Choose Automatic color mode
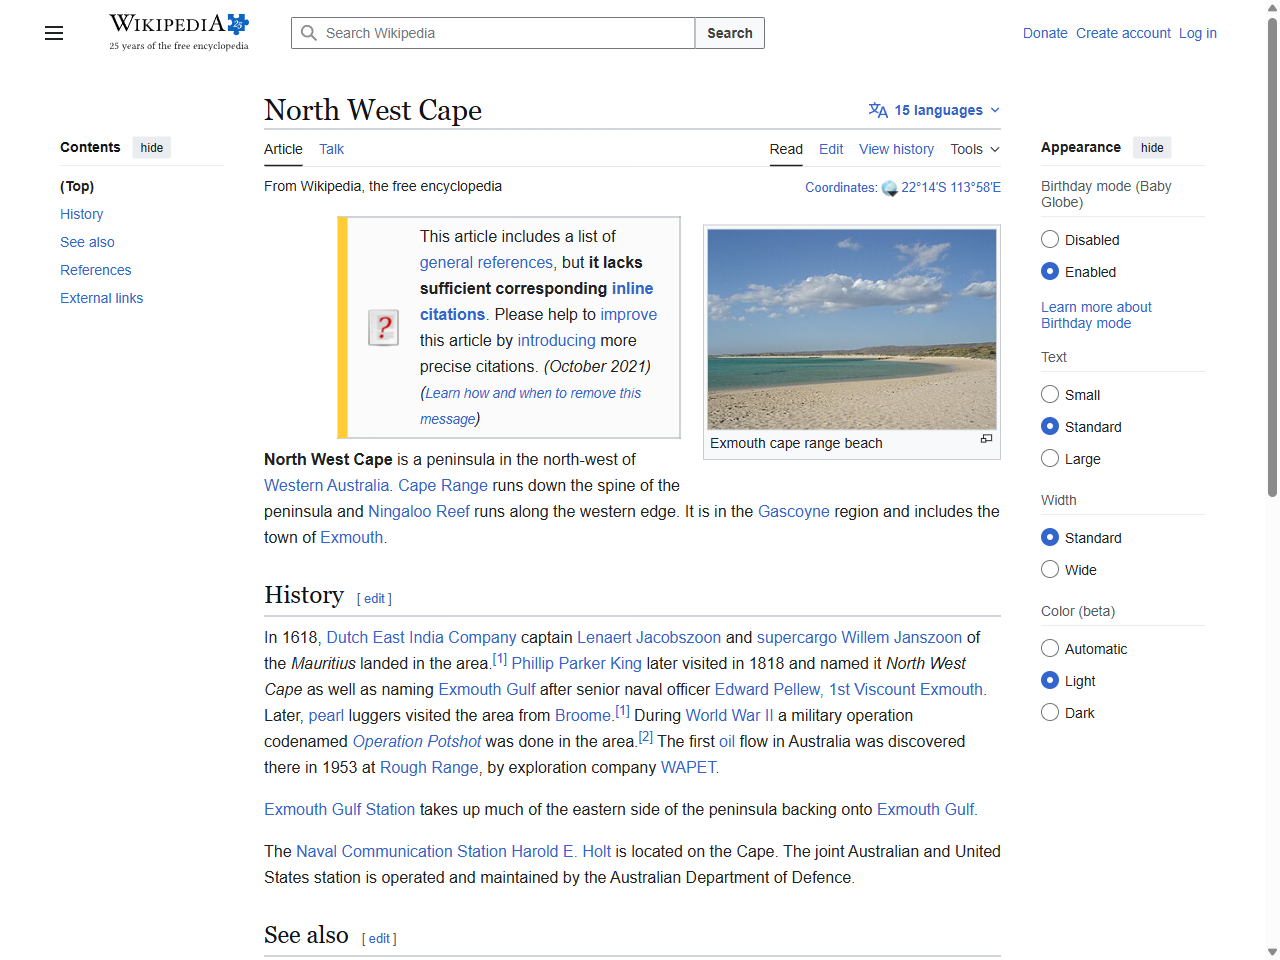1280x960 pixels. point(1050,648)
